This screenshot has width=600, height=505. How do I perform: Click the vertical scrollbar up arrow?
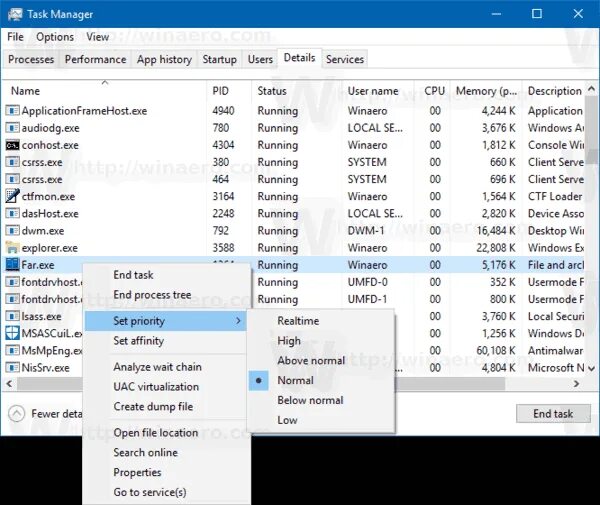pos(592,89)
